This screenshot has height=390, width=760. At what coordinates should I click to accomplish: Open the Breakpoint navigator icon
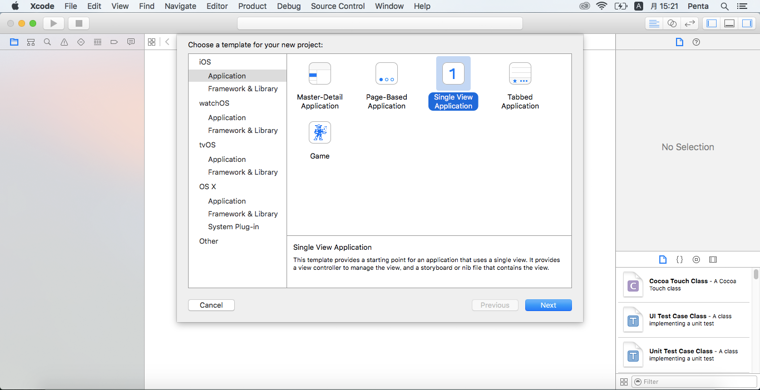click(x=114, y=42)
